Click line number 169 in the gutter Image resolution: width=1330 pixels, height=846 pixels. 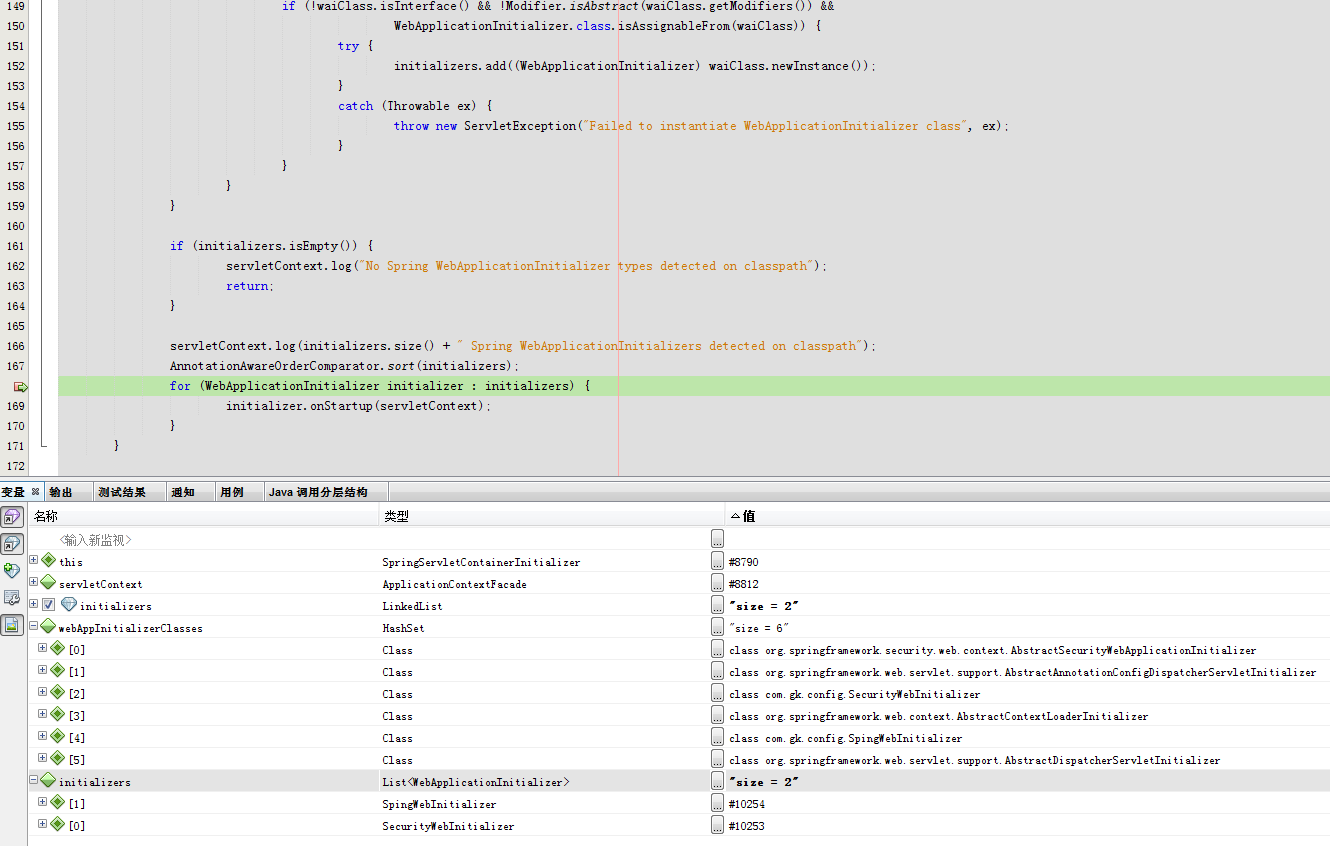[15, 406]
